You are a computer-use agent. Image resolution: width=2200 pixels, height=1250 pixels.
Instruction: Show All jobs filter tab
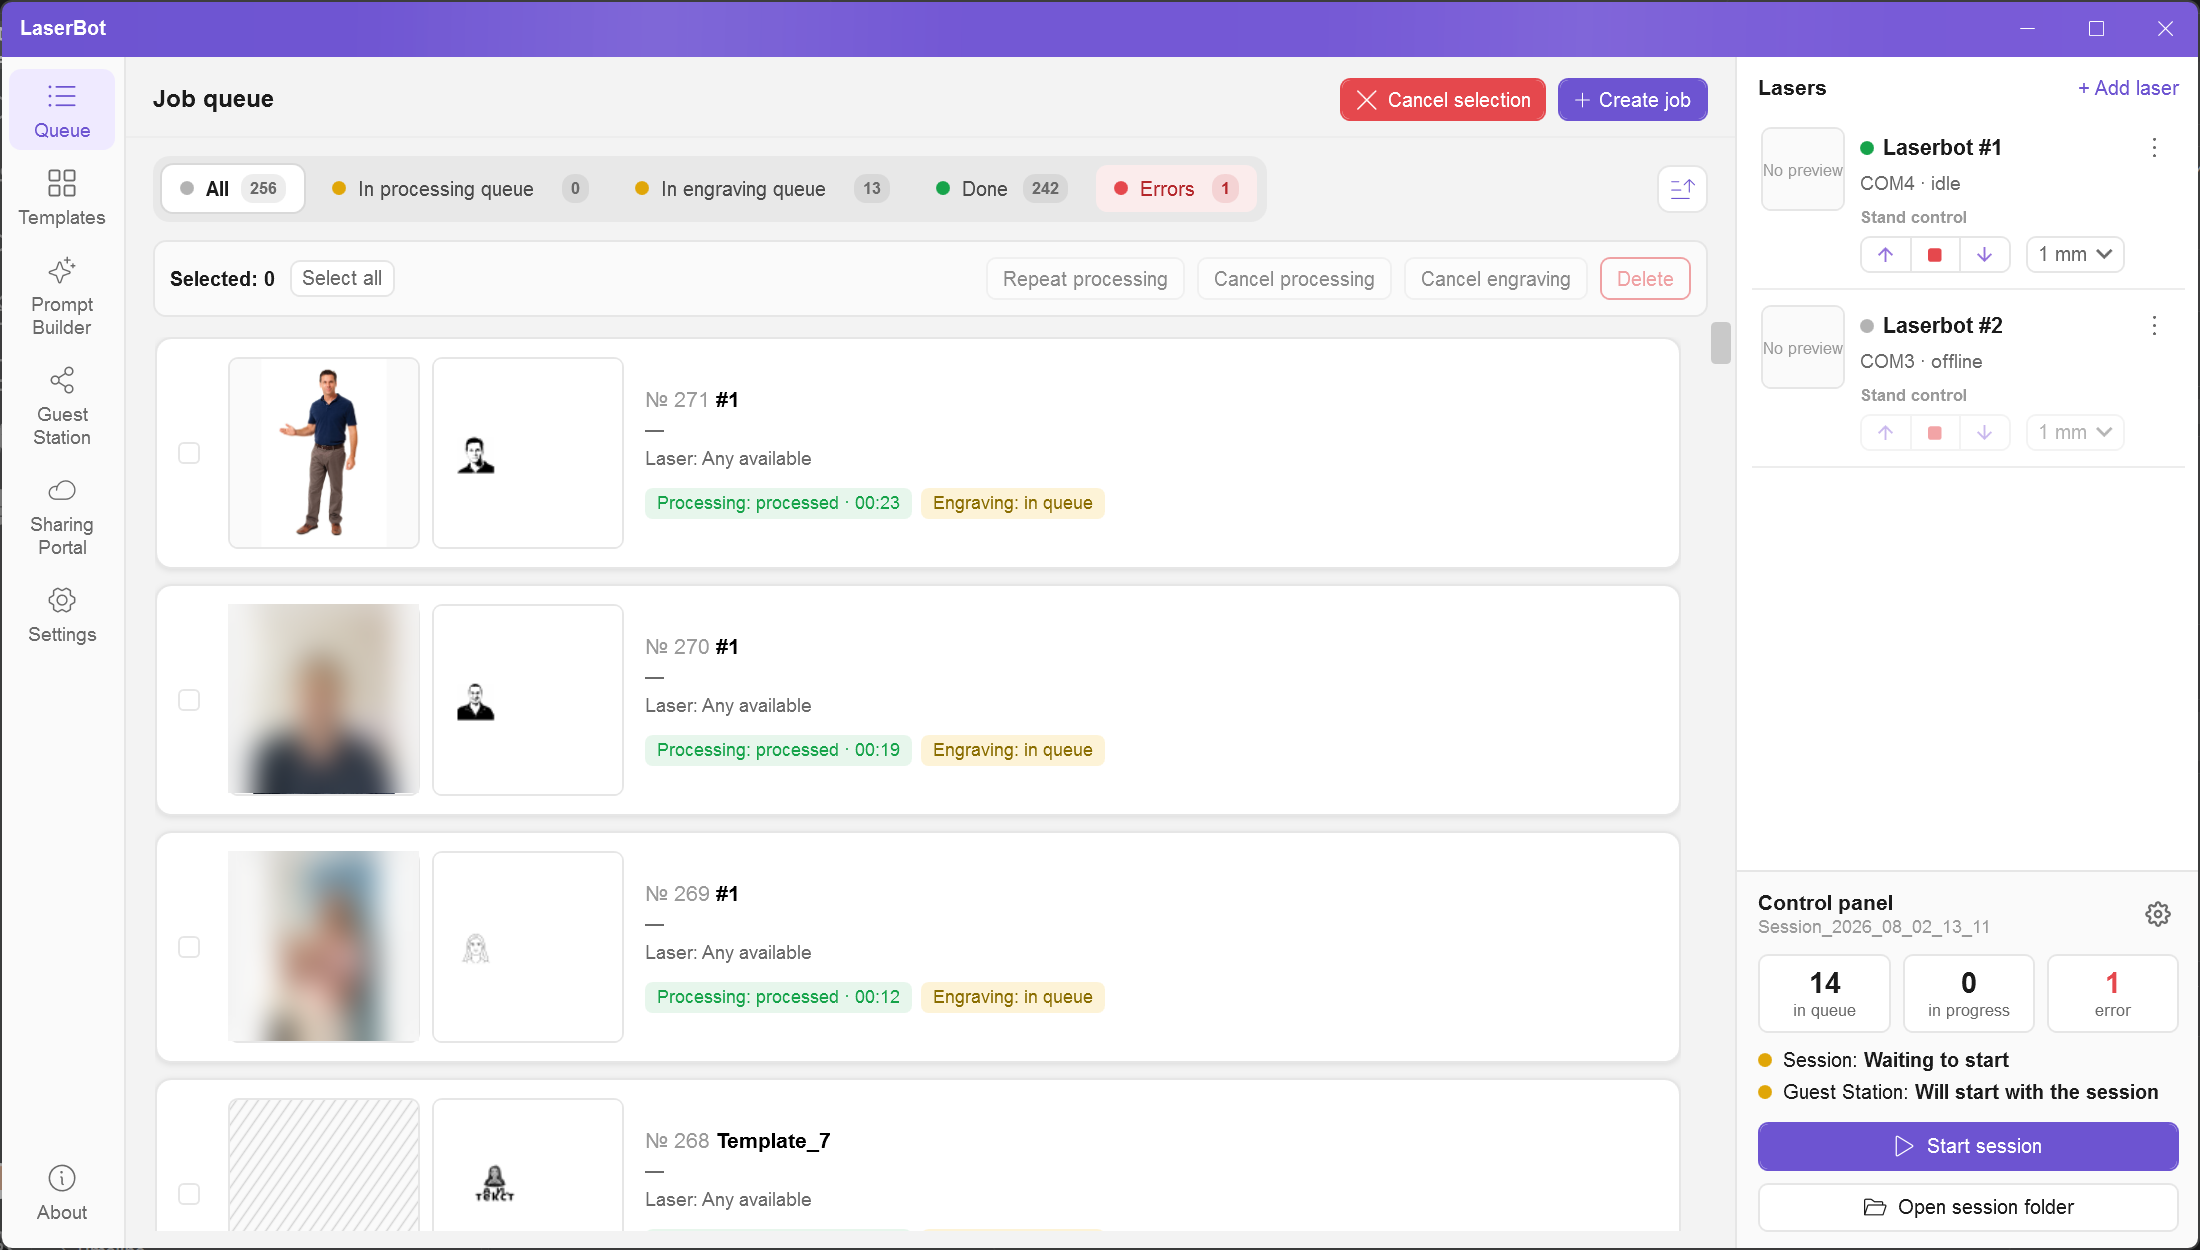(233, 189)
